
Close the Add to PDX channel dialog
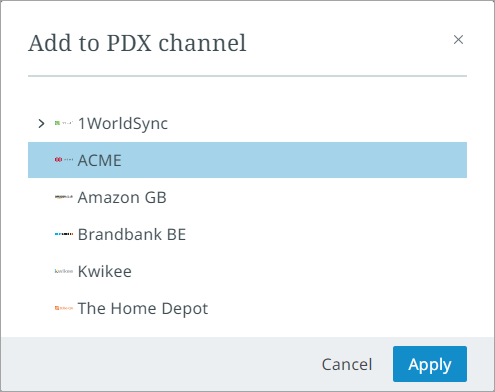[x=458, y=40]
